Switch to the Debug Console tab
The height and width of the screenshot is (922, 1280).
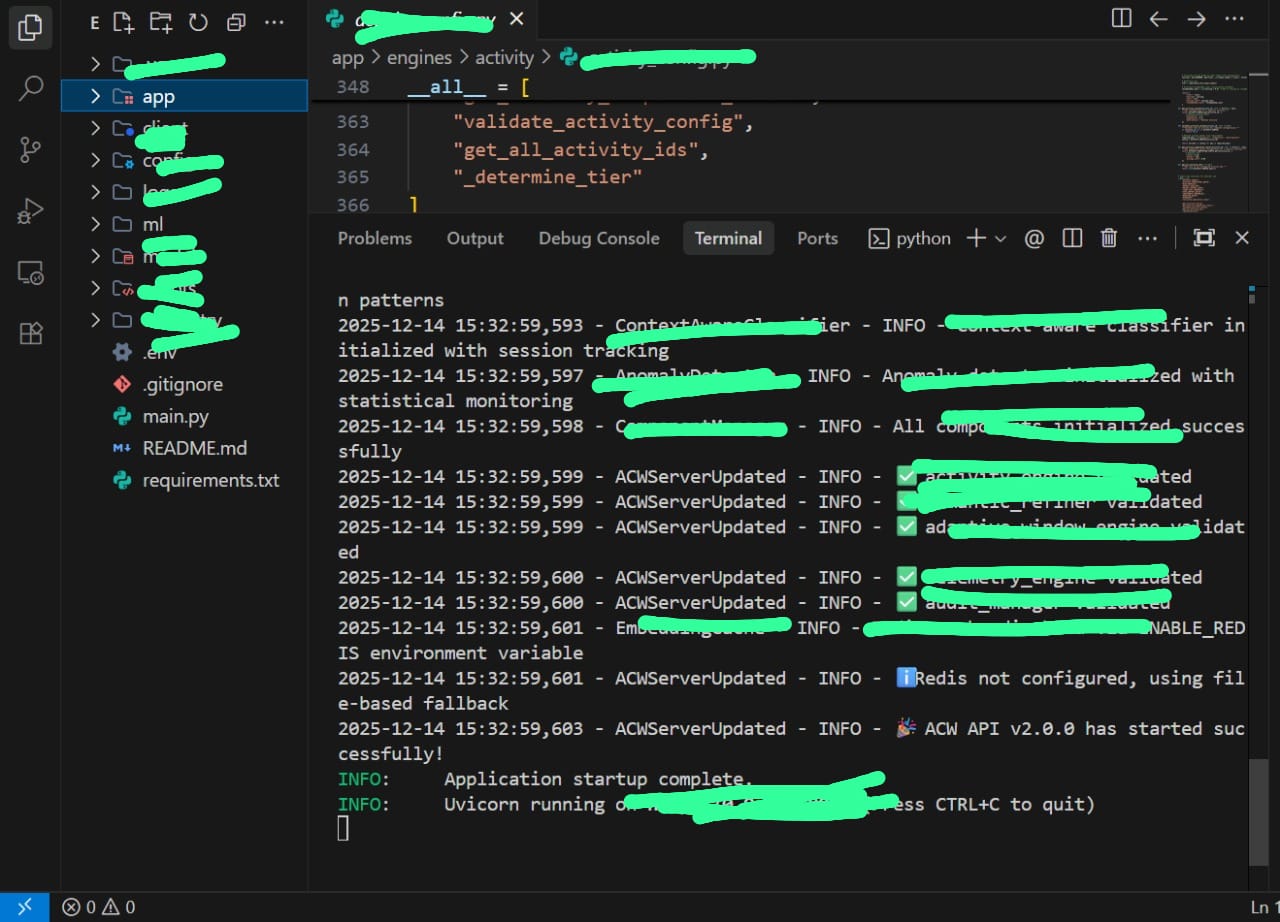(x=598, y=238)
